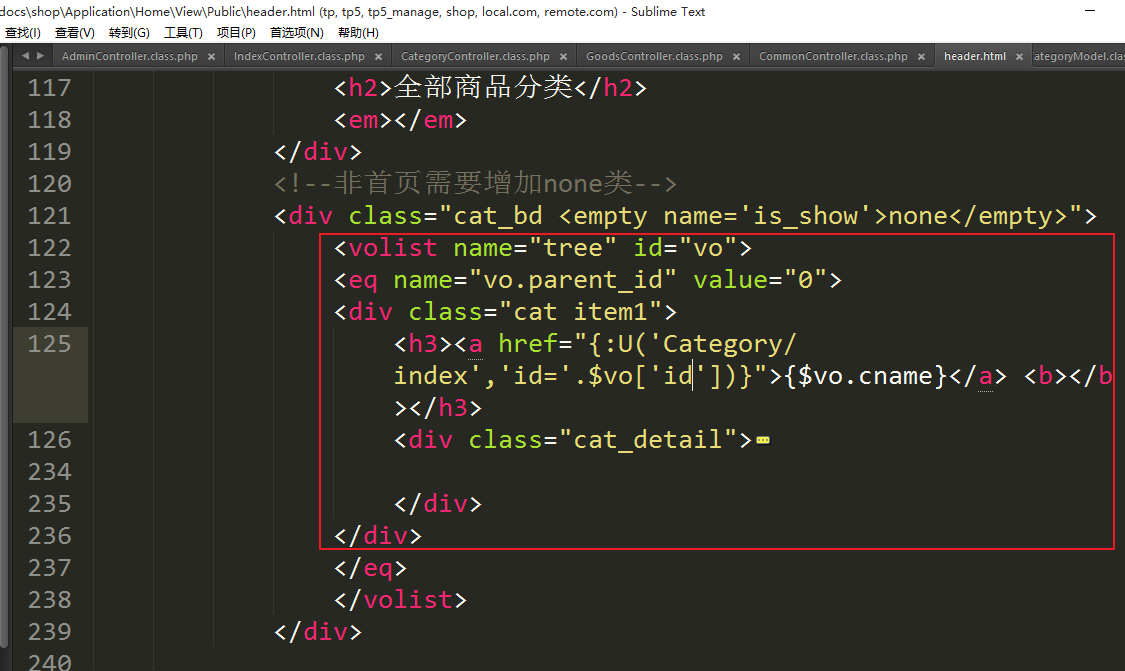Open the 查看(V) View menu

coord(74,33)
